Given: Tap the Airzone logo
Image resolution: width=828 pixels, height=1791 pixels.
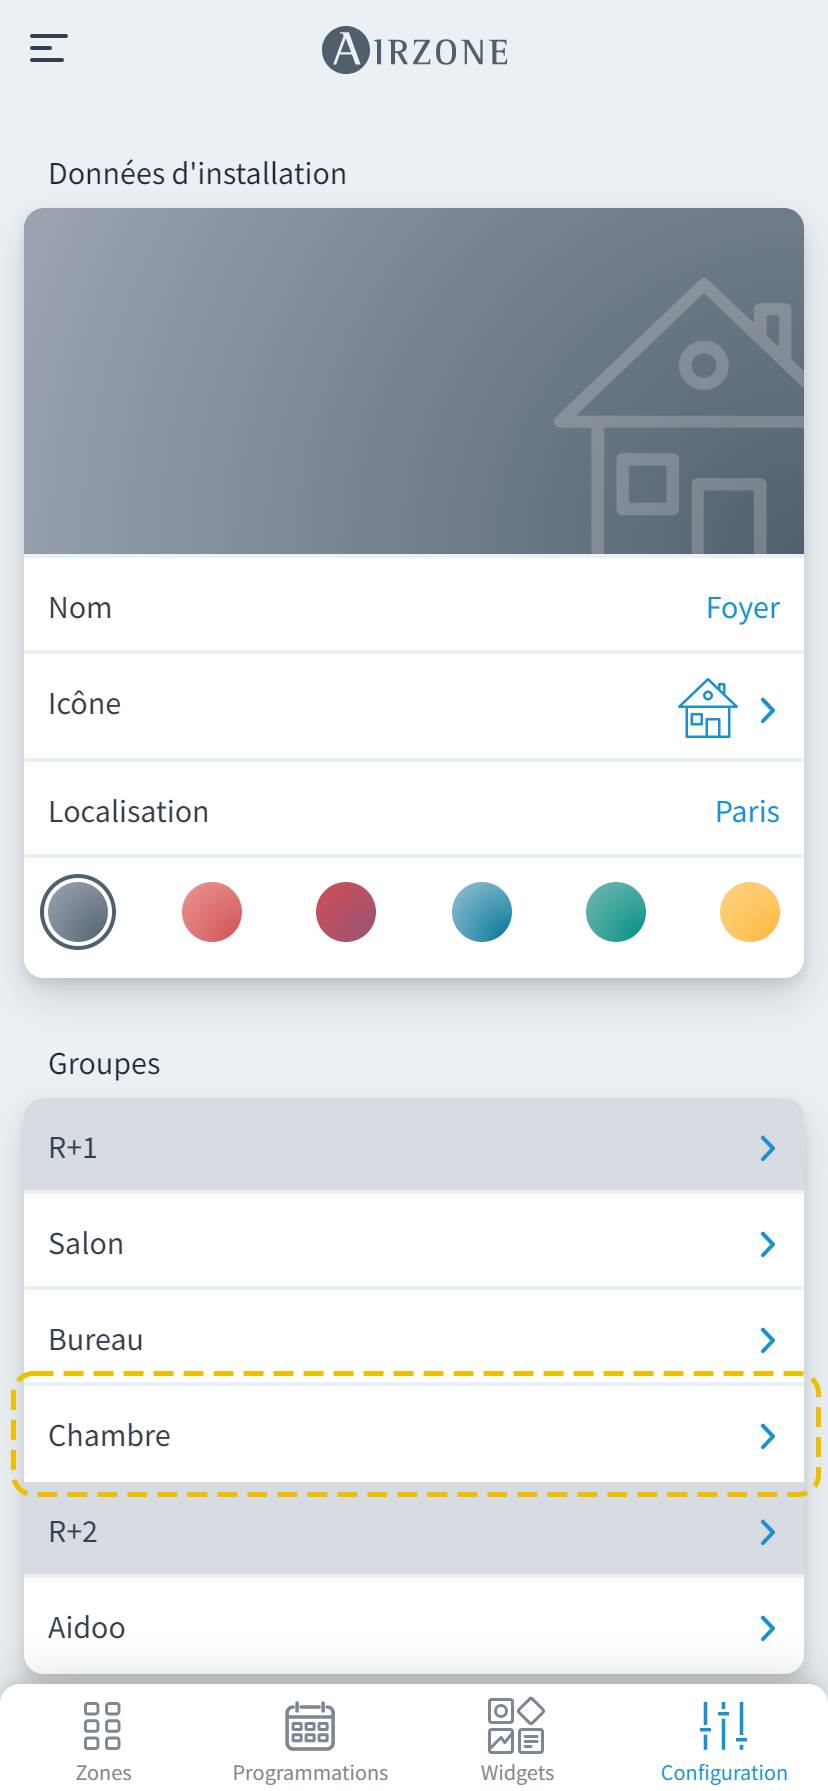Looking at the screenshot, I should tap(415, 50).
